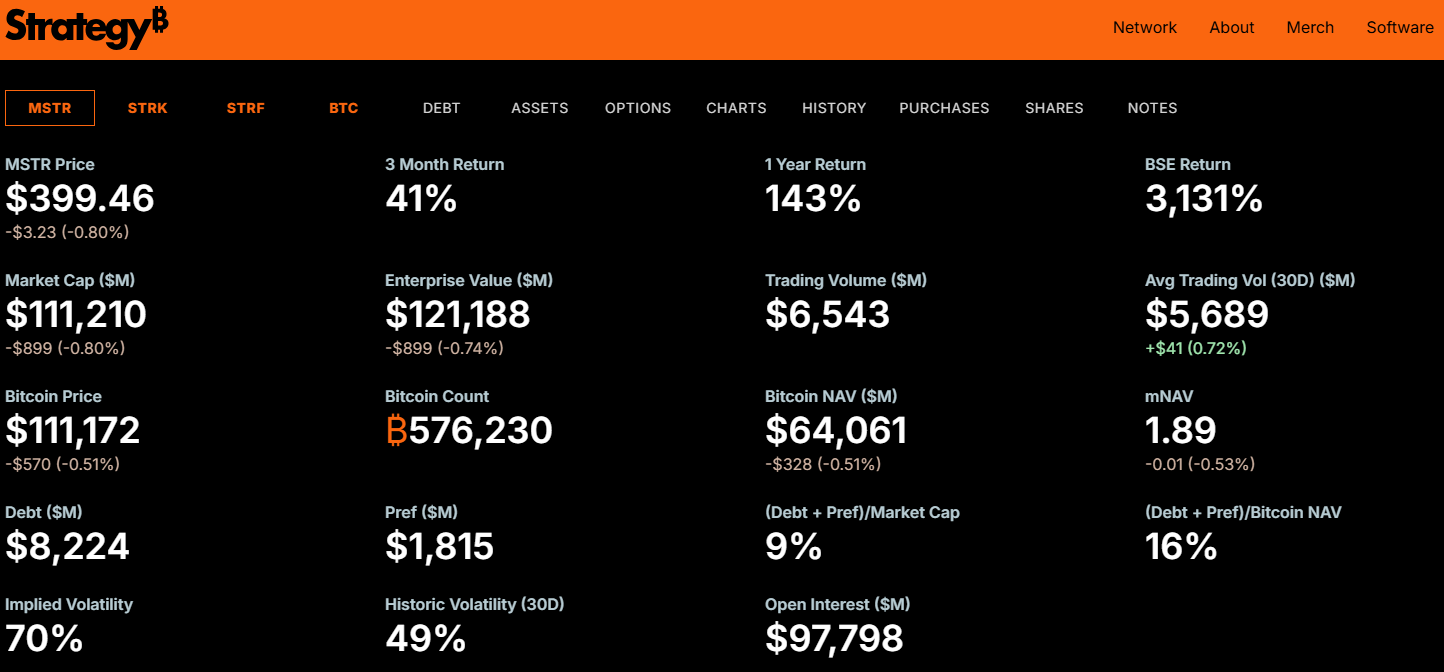Open the DEBT tab

coord(442,108)
